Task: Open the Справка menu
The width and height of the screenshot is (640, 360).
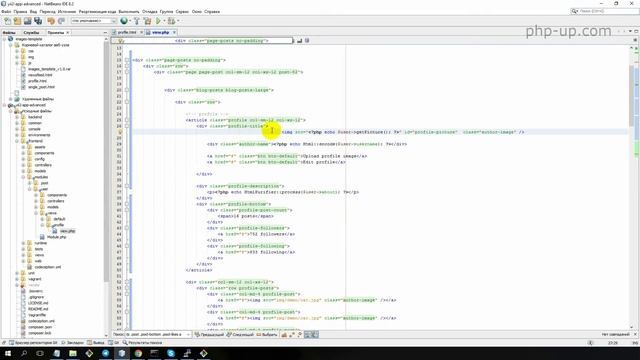Action: pyautogui.click(x=212, y=12)
